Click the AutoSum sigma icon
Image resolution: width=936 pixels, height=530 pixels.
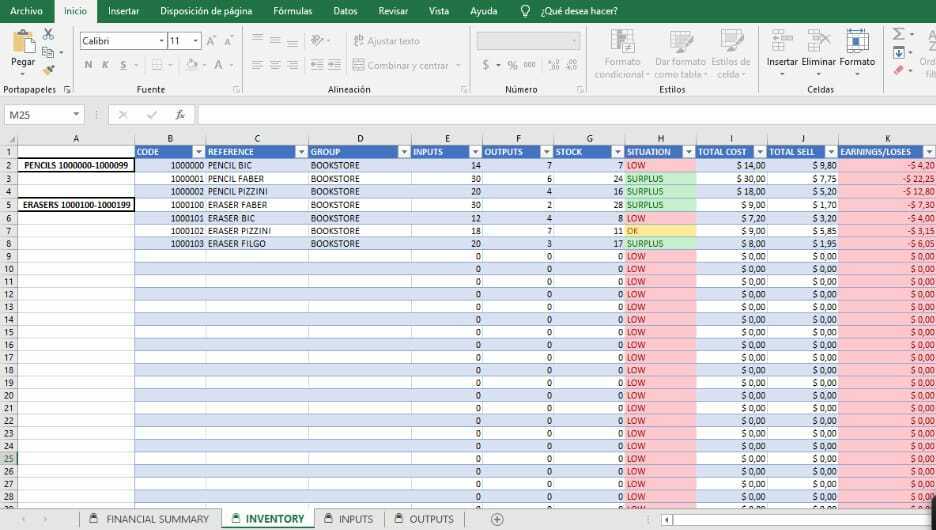coord(898,34)
